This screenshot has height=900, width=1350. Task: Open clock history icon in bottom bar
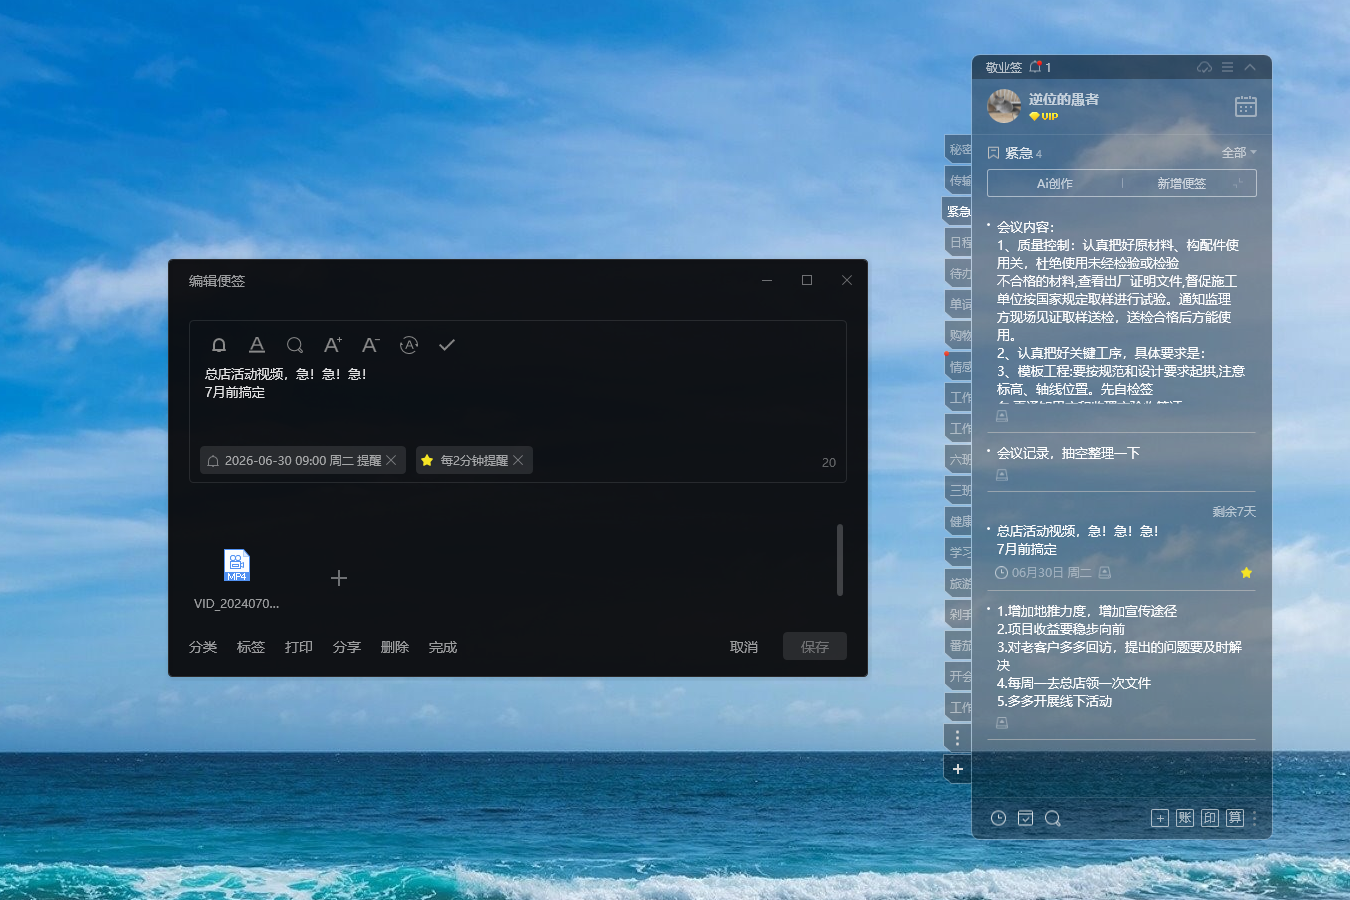point(998,818)
